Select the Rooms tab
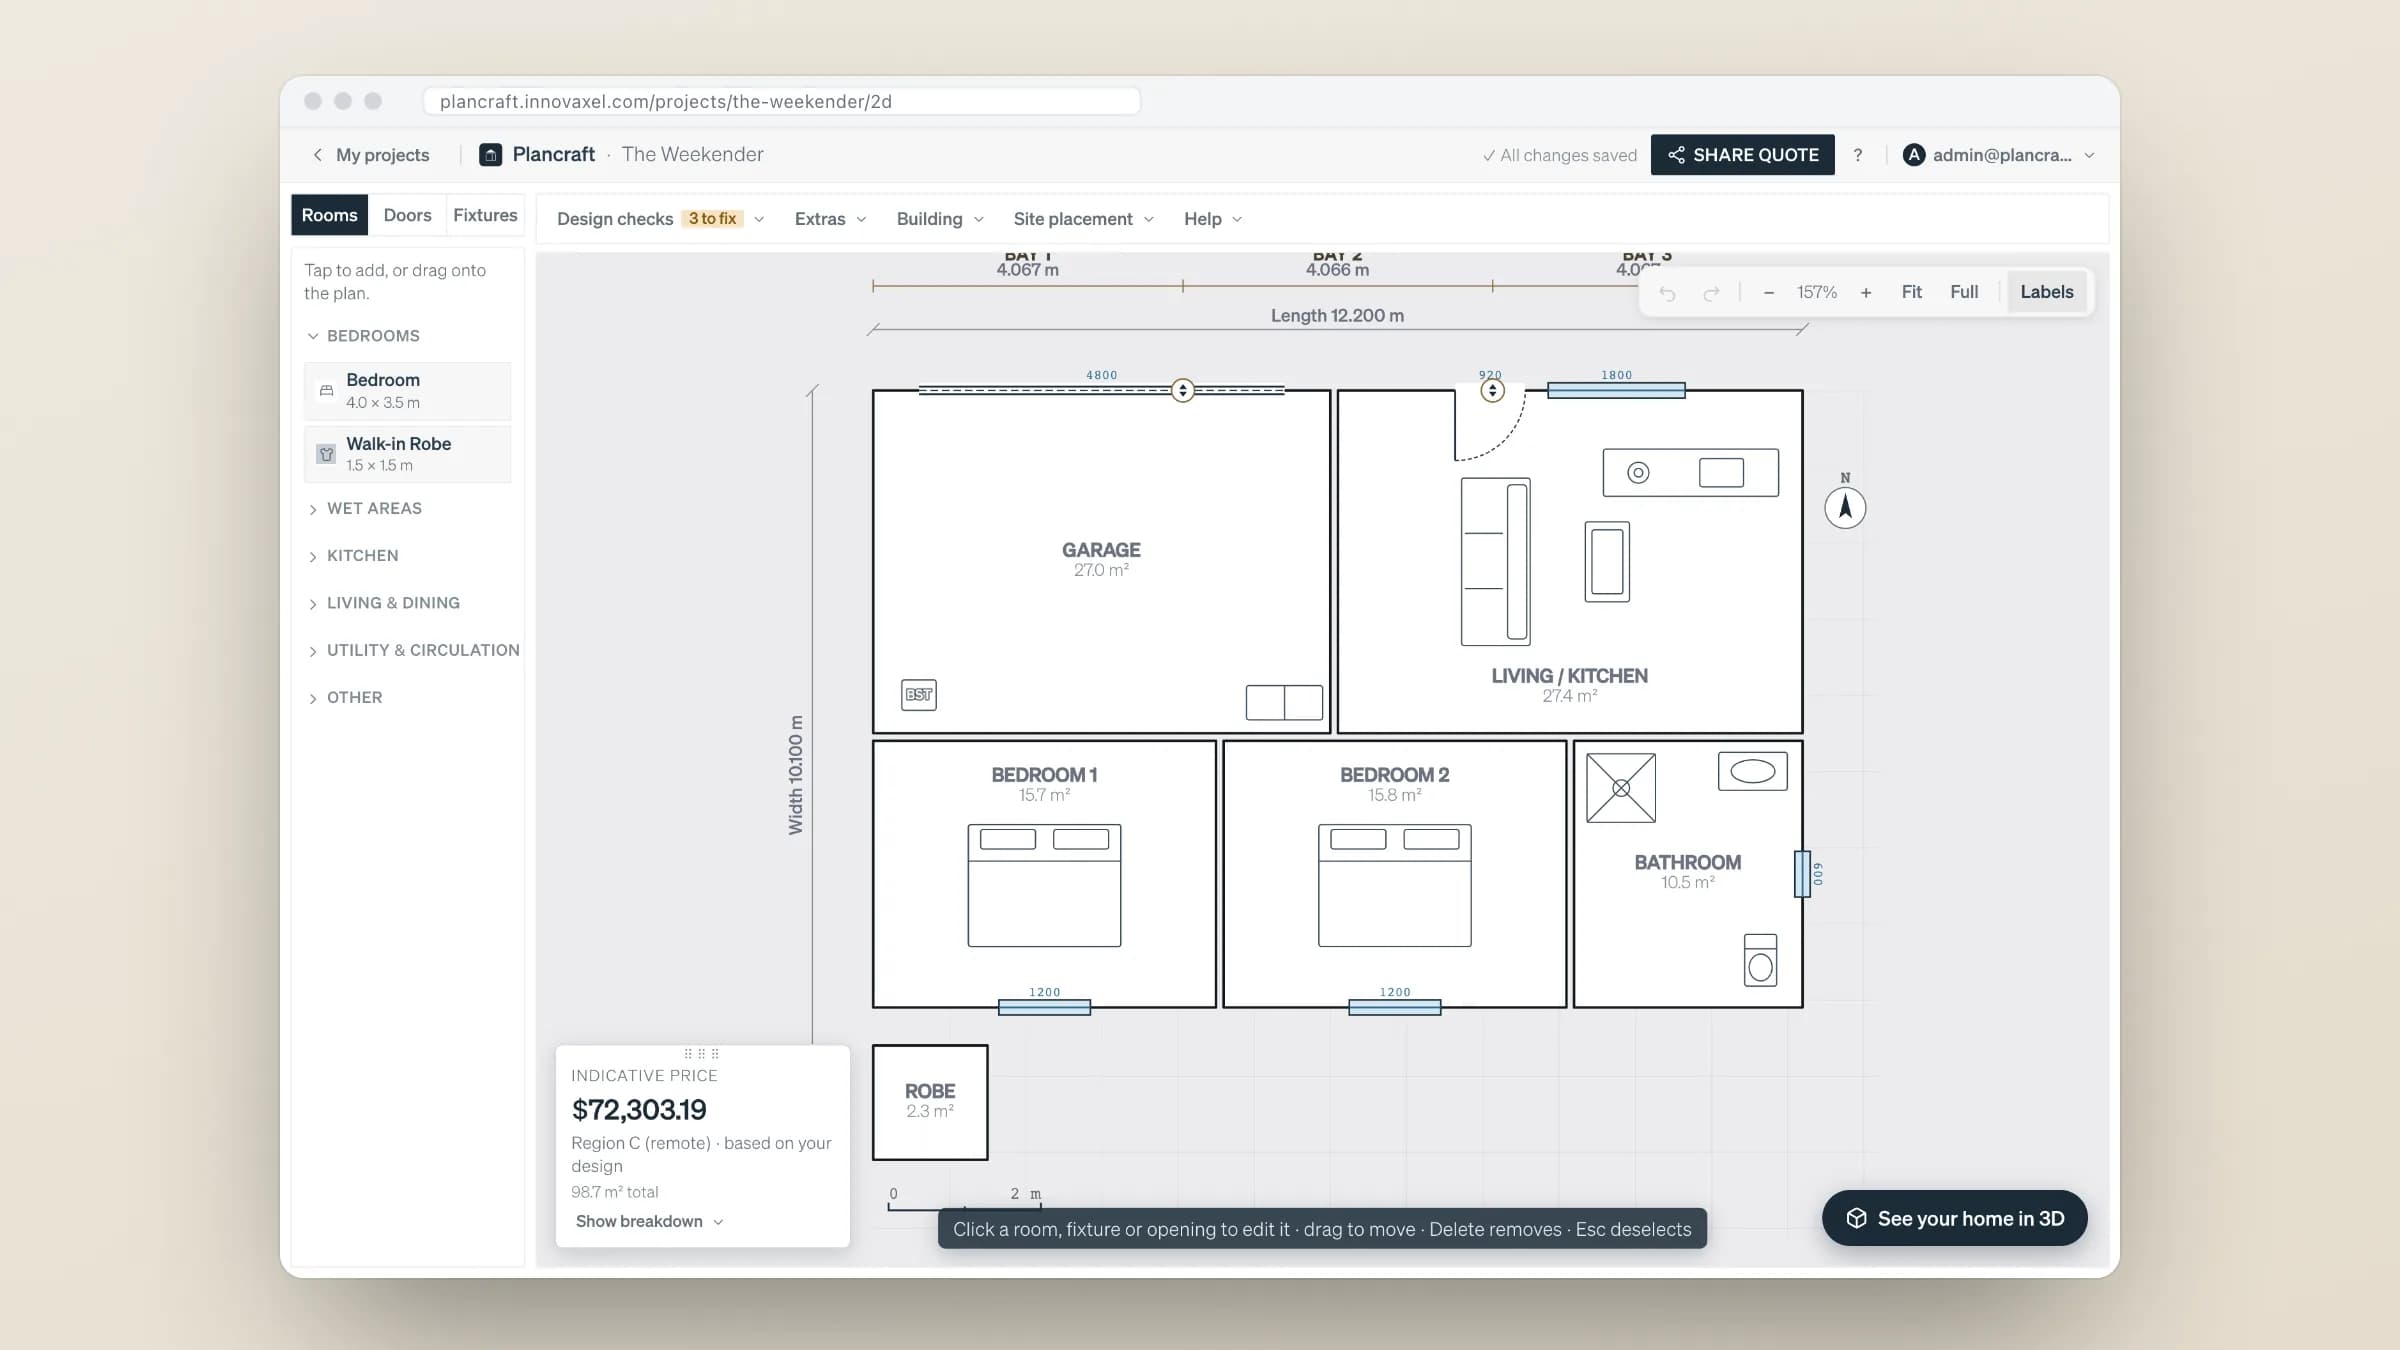This screenshot has width=2400, height=1350. click(x=329, y=215)
